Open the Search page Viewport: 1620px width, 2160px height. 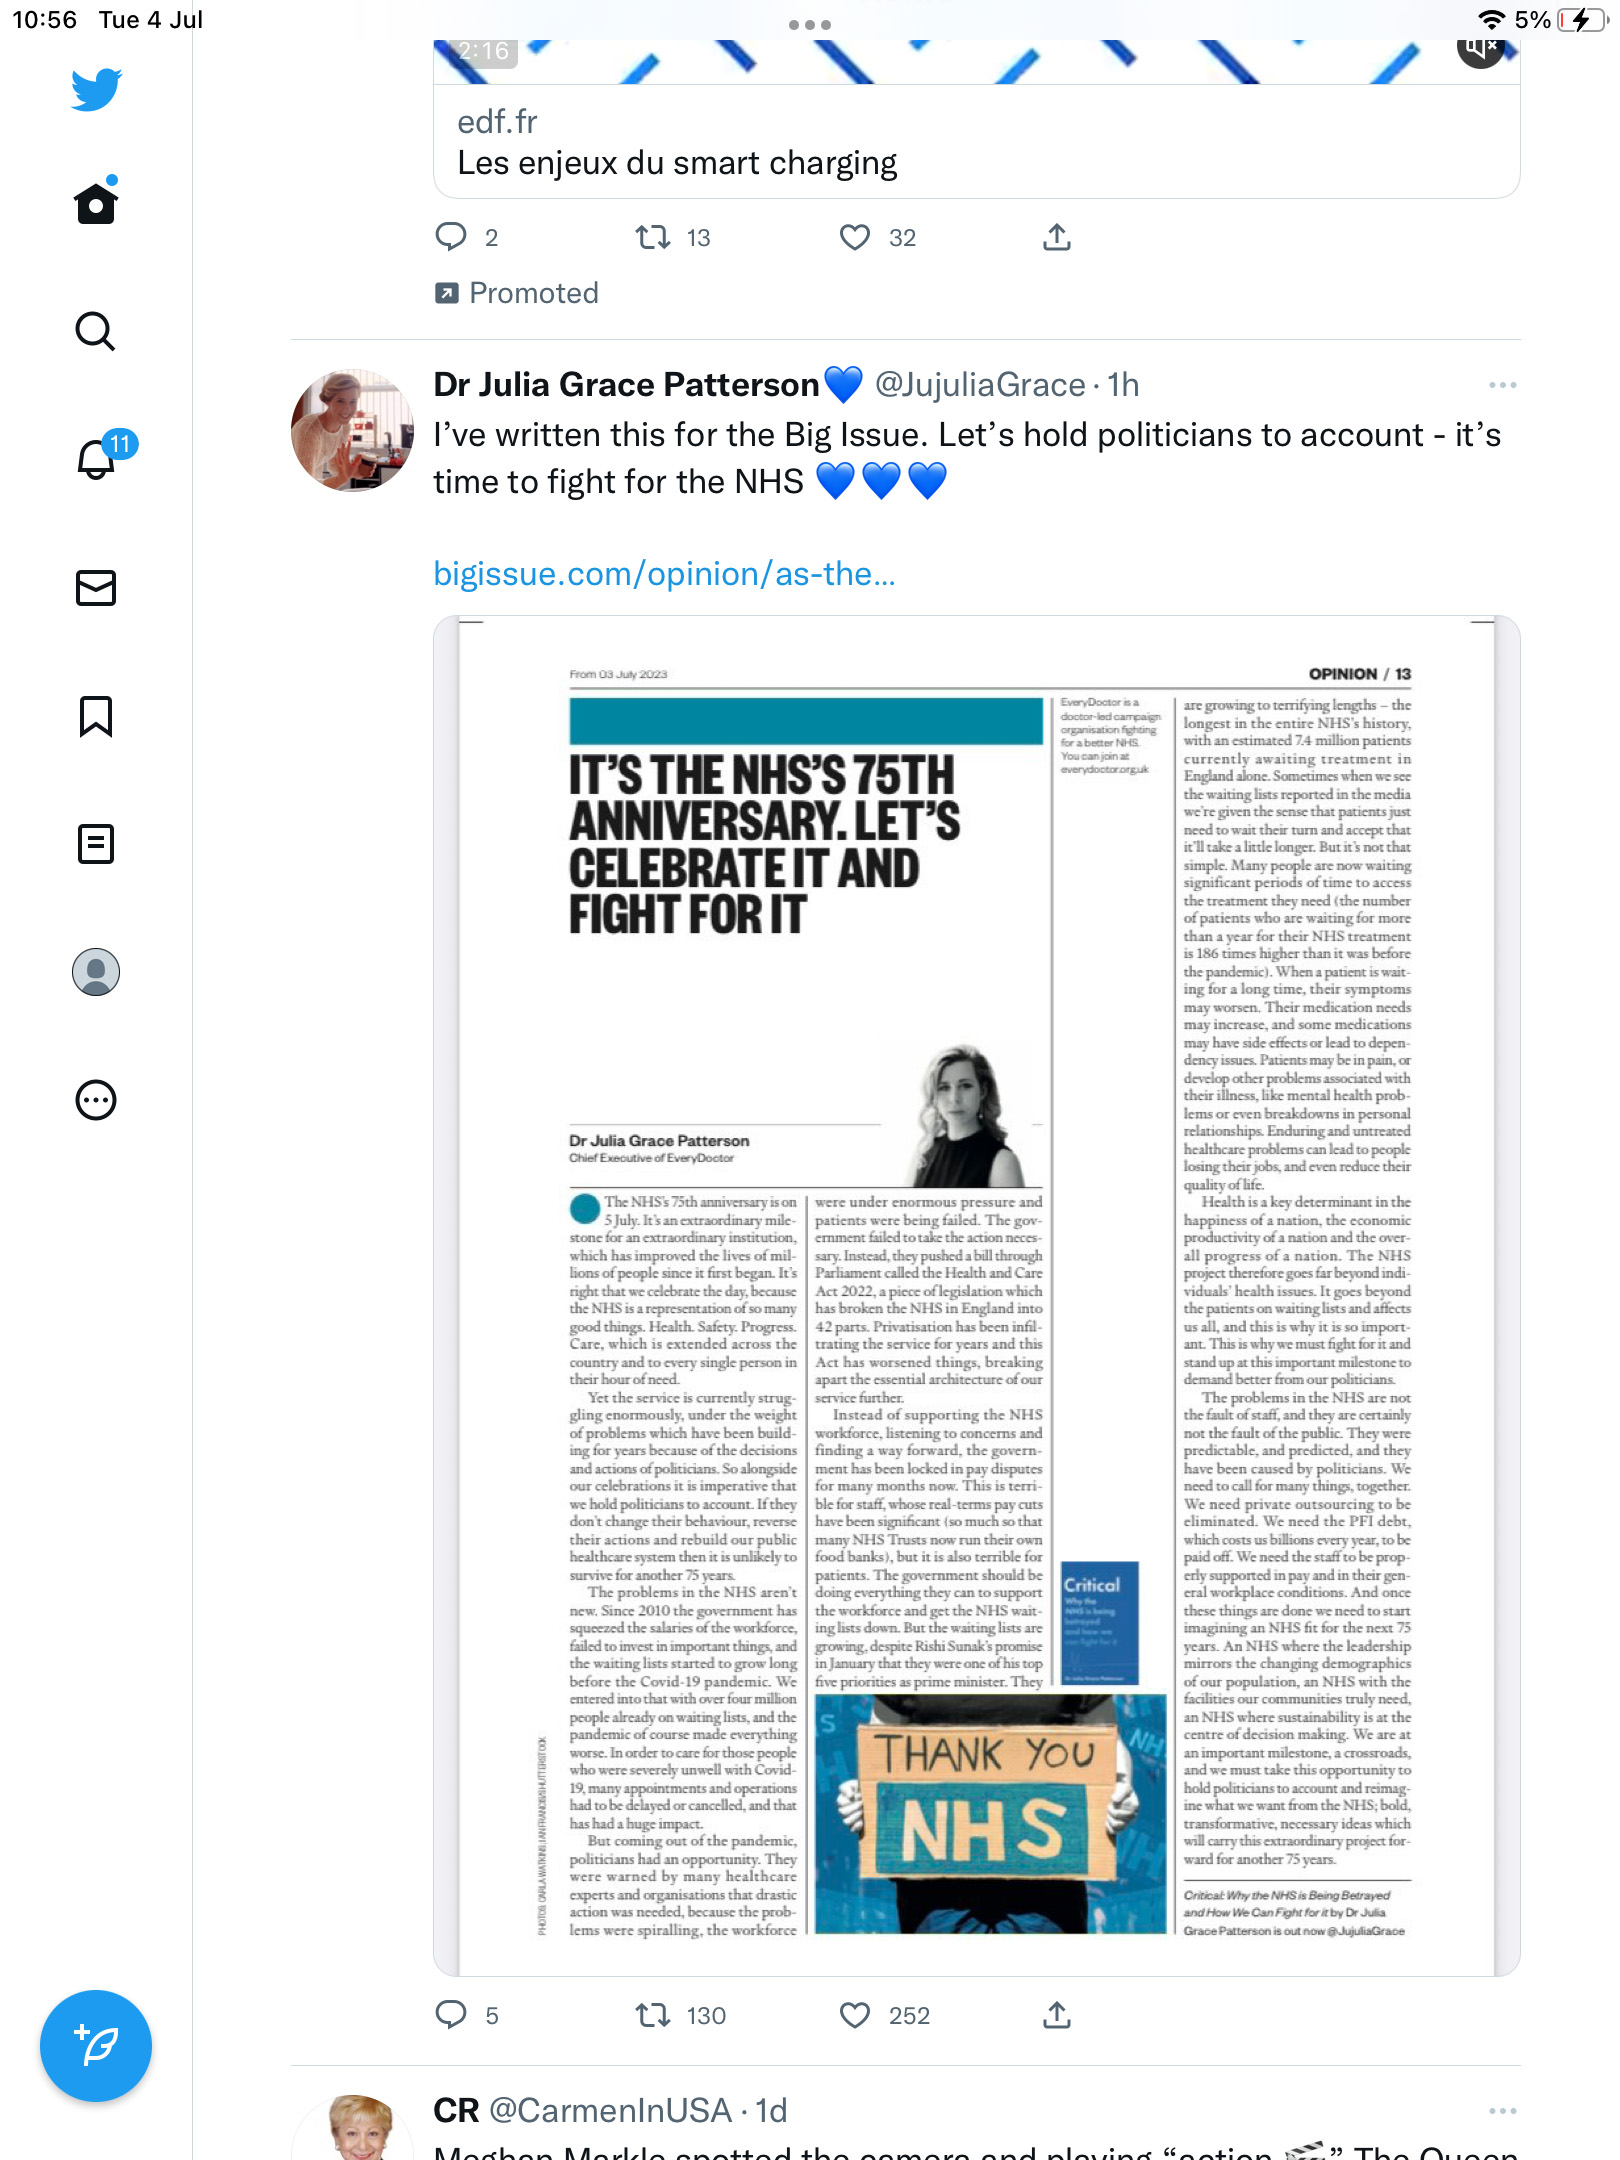click(96, 331)
